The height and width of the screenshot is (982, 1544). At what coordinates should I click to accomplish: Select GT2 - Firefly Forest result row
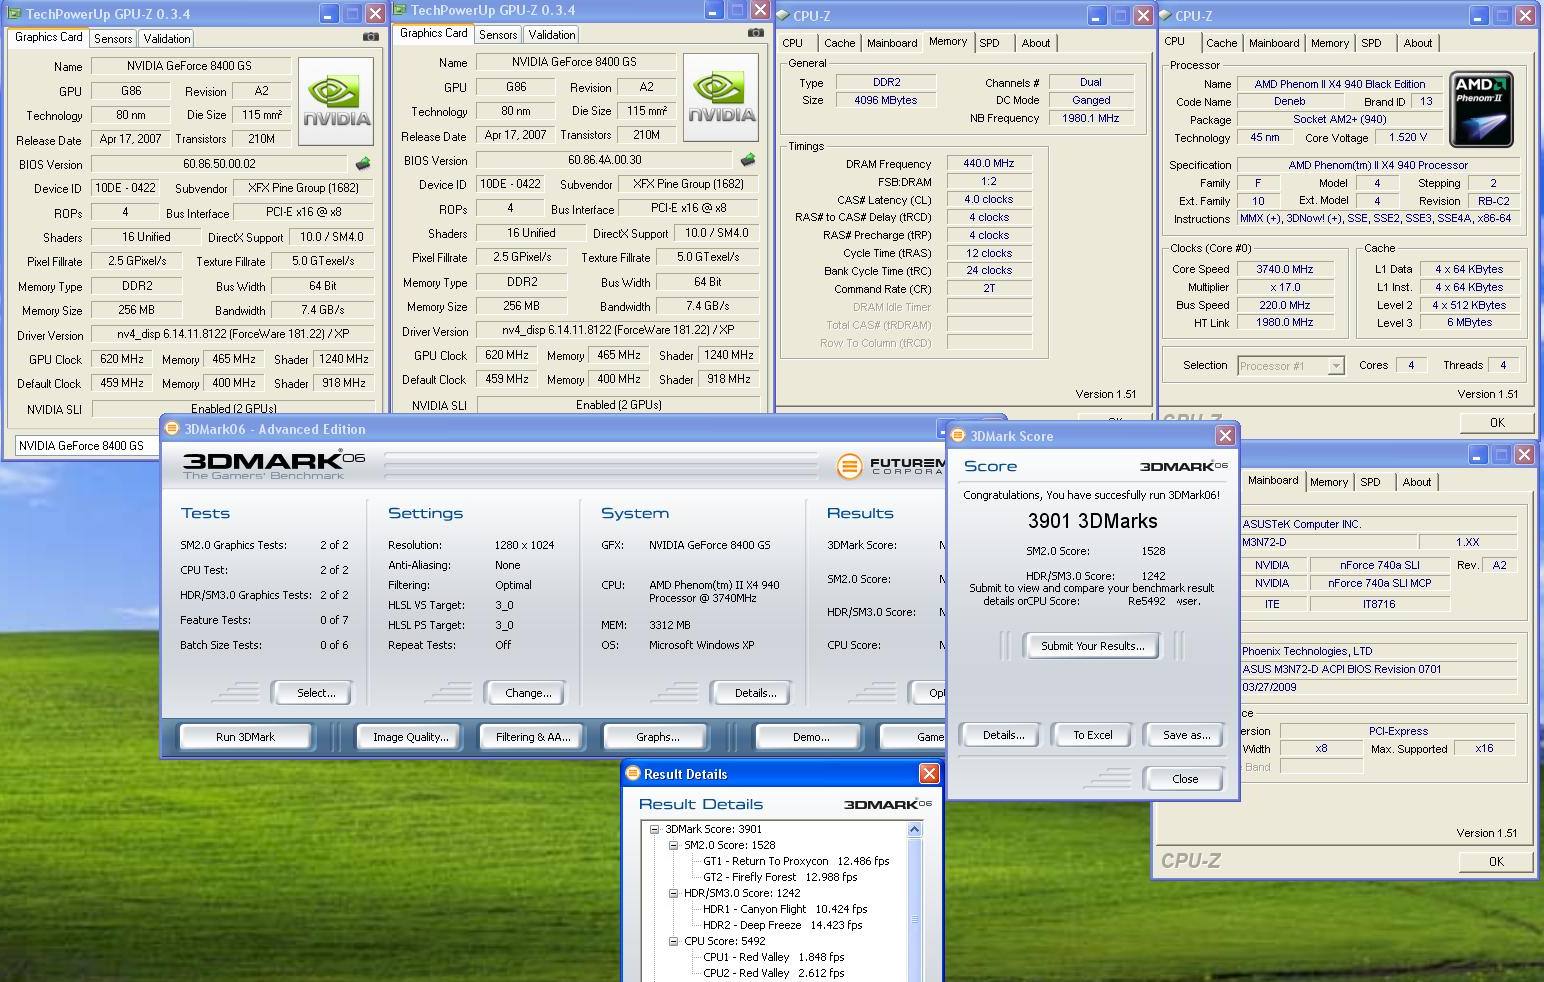point(780,877)
